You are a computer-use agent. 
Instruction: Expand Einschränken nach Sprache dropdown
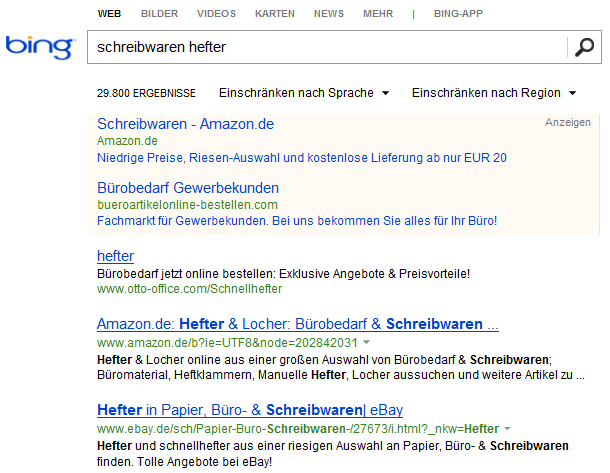click(x=304, y=93)
